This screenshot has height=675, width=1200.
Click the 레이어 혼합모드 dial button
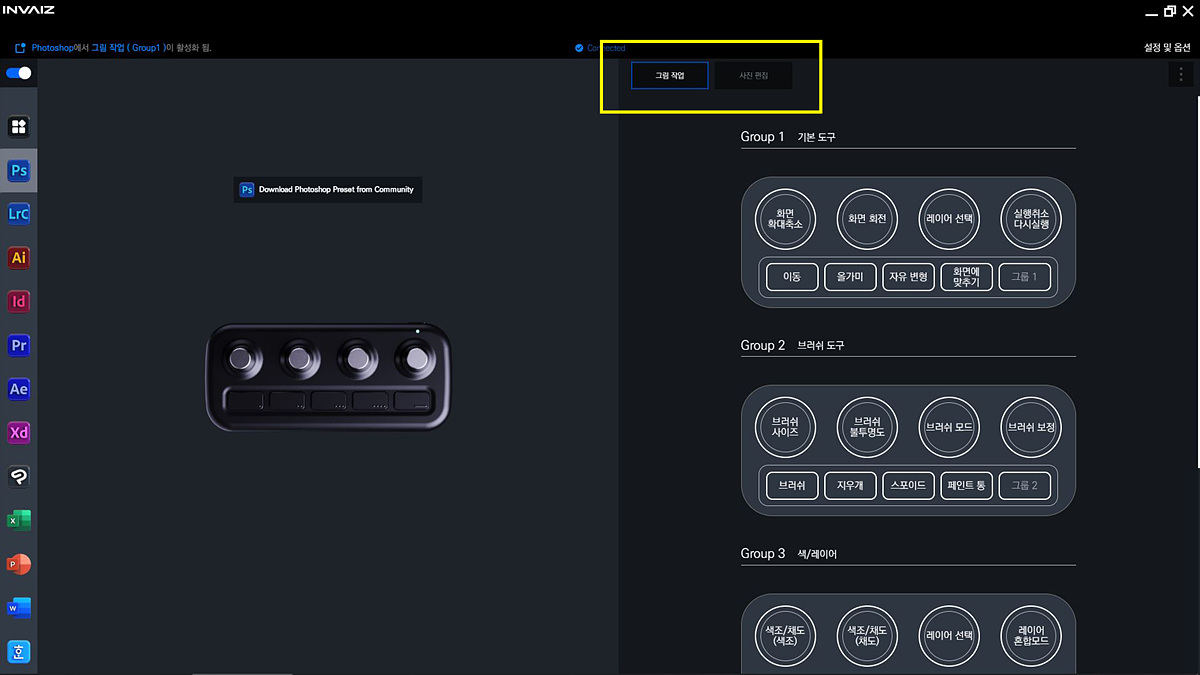pos(1031,636)
